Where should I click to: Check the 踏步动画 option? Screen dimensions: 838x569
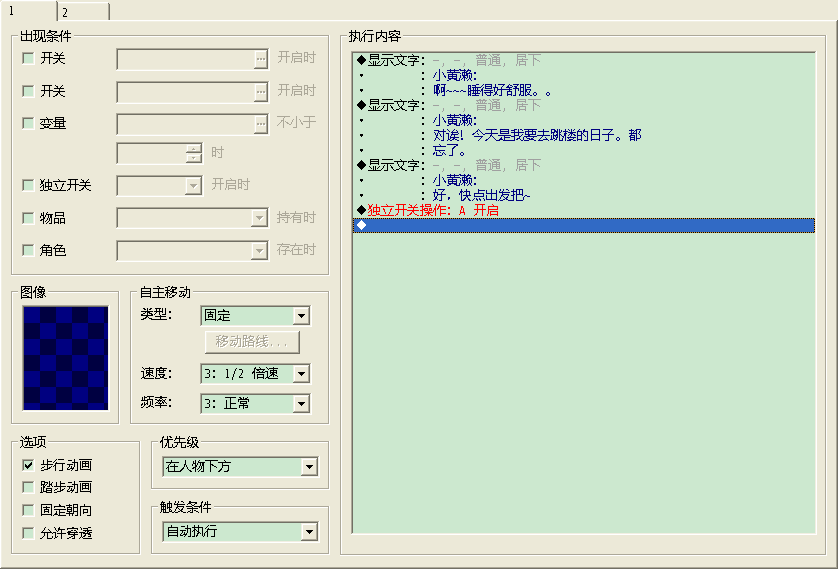[28, 487]
